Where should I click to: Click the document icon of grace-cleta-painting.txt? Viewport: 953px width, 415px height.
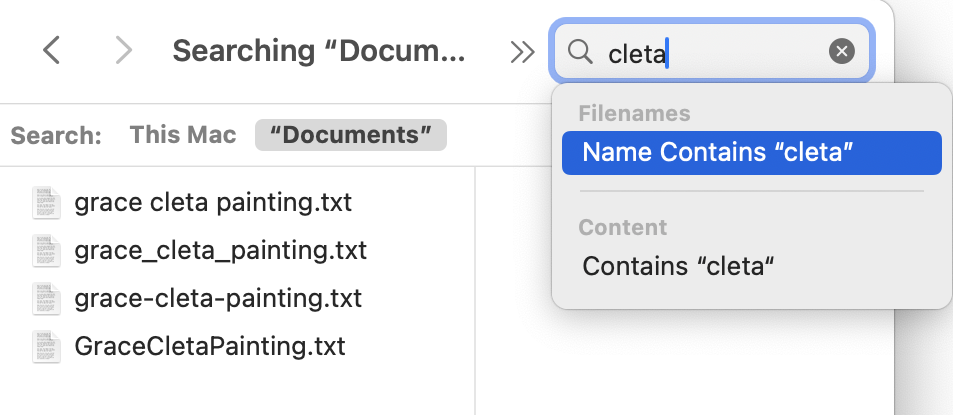47,298
